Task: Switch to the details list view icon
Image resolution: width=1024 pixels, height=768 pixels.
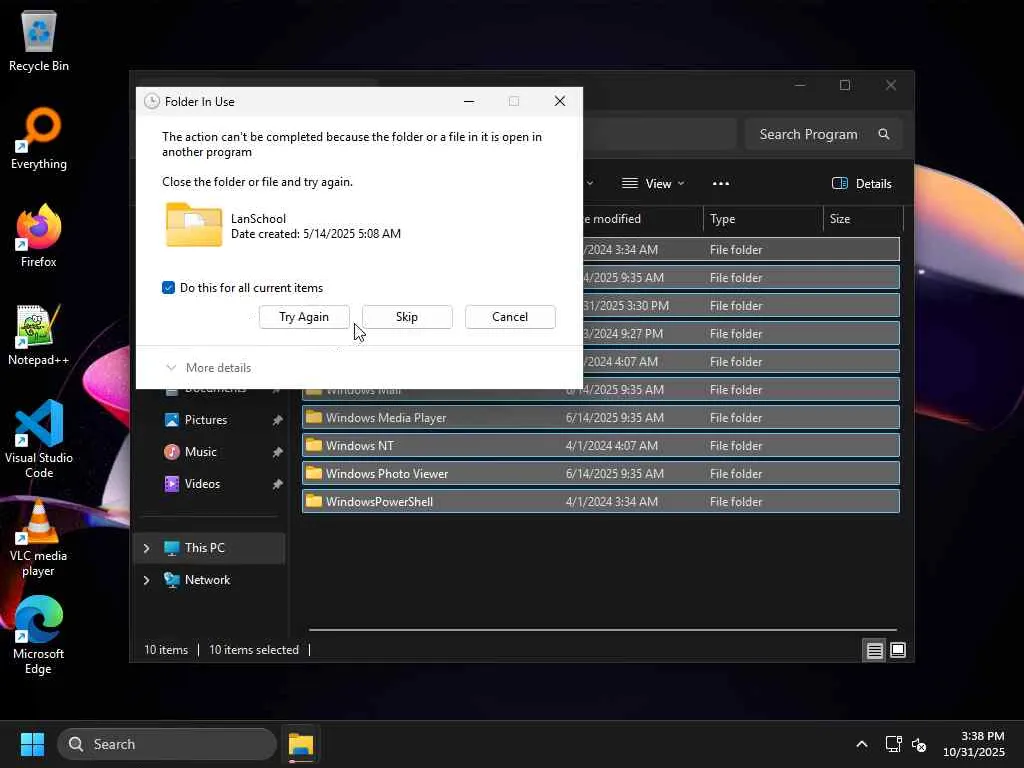Action: [x=874, y=650]
